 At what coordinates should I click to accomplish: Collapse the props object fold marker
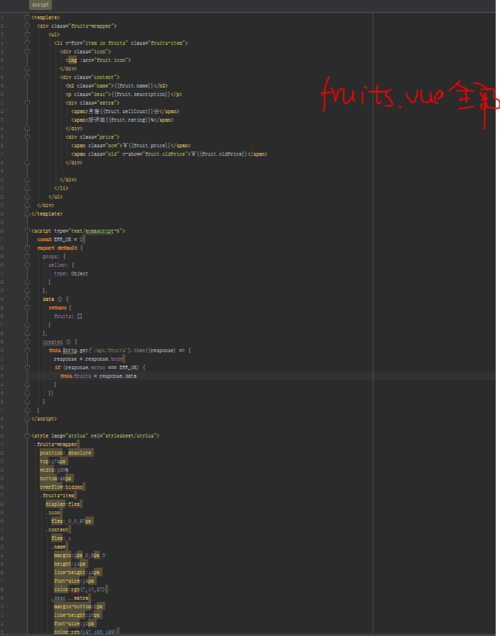27,256
